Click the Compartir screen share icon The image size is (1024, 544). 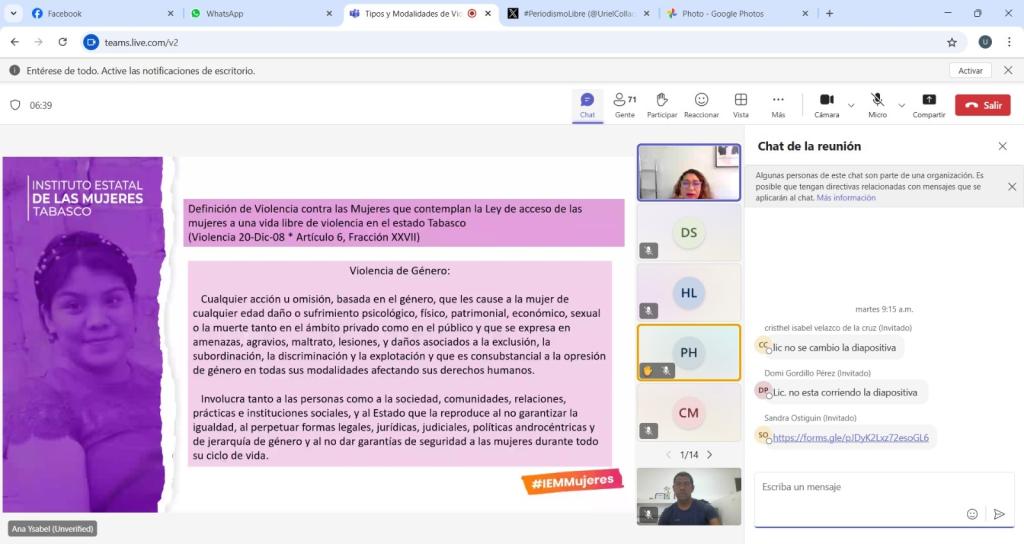[929, 104]
